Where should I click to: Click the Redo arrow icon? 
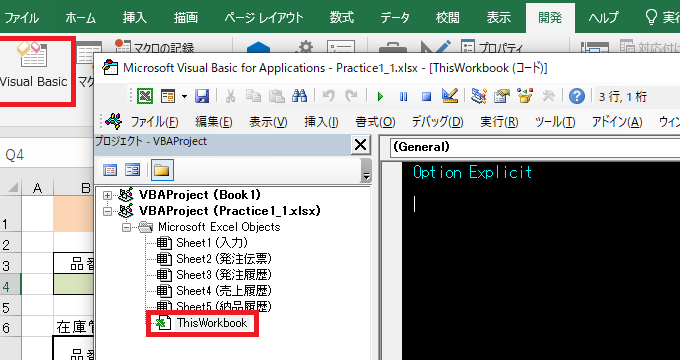351,96
